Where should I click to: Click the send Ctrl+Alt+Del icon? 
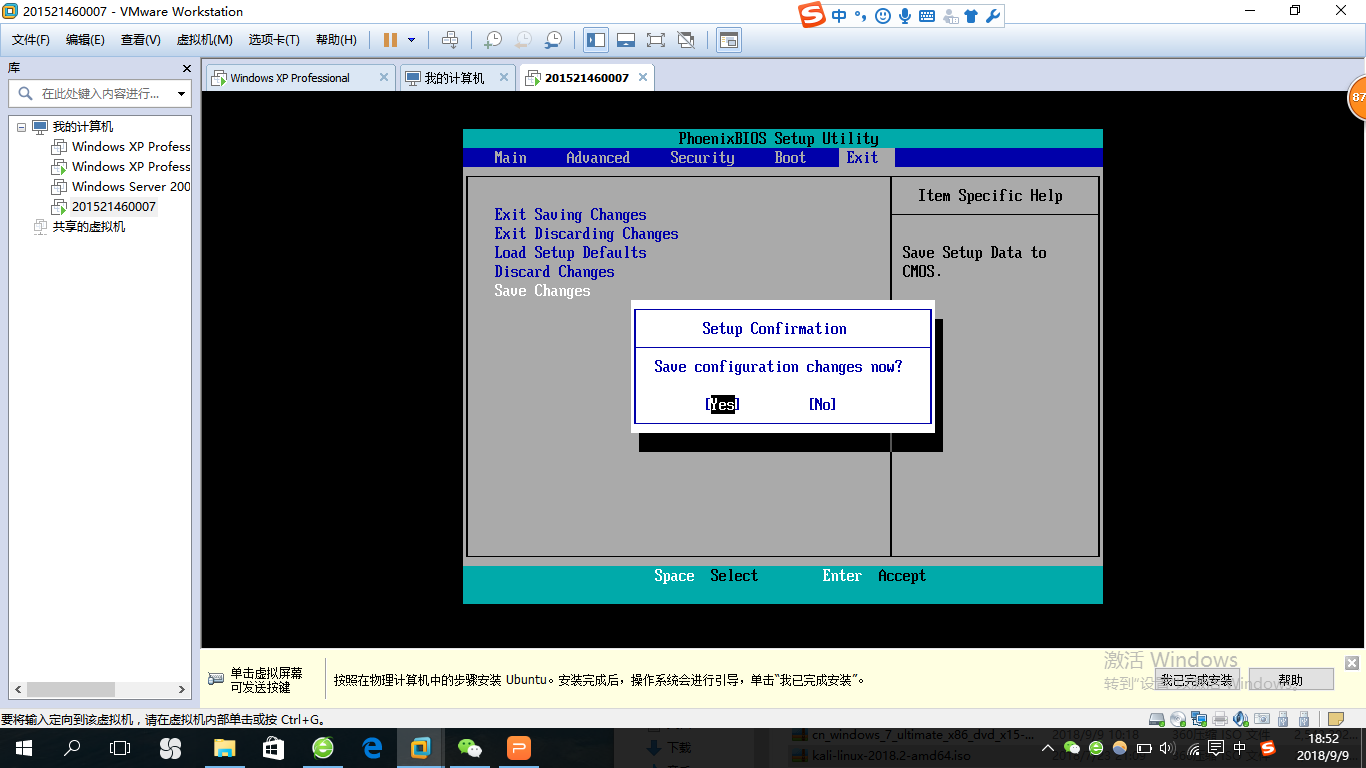coord(450,40)
